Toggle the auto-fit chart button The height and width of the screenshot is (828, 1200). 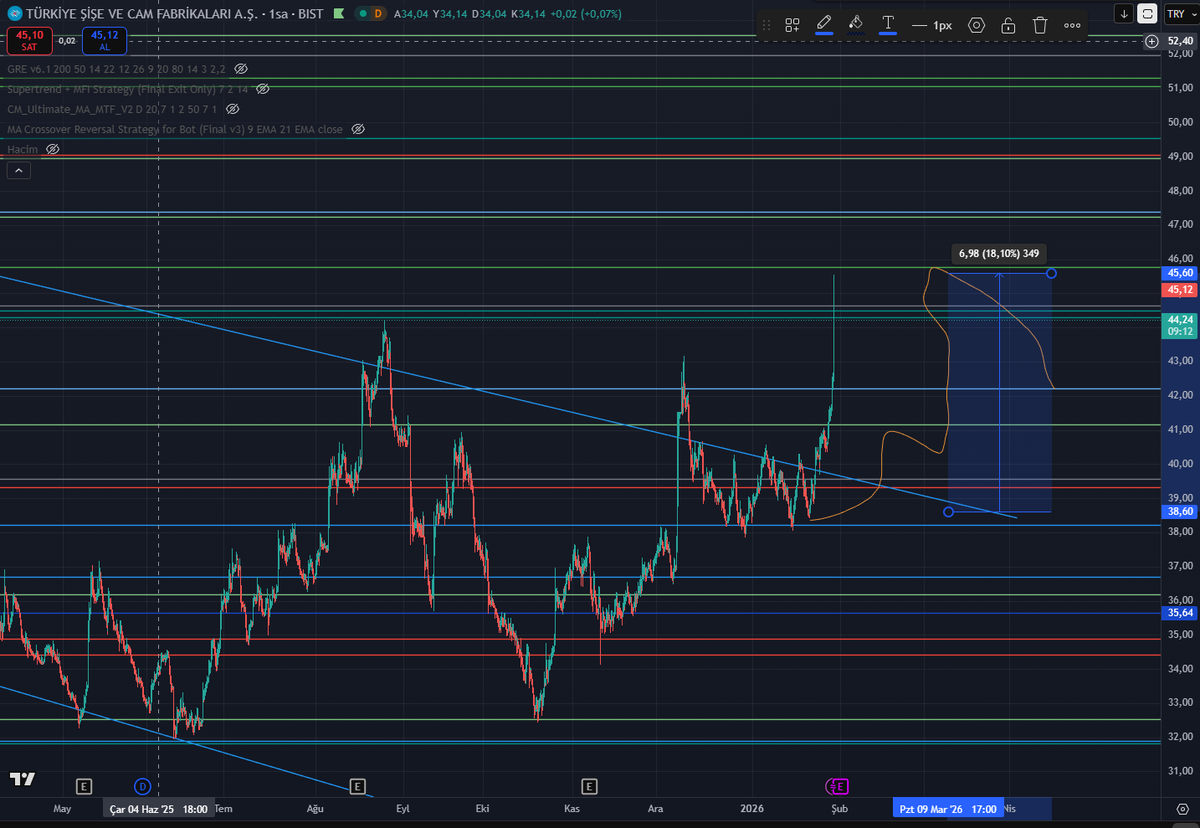1148,14
